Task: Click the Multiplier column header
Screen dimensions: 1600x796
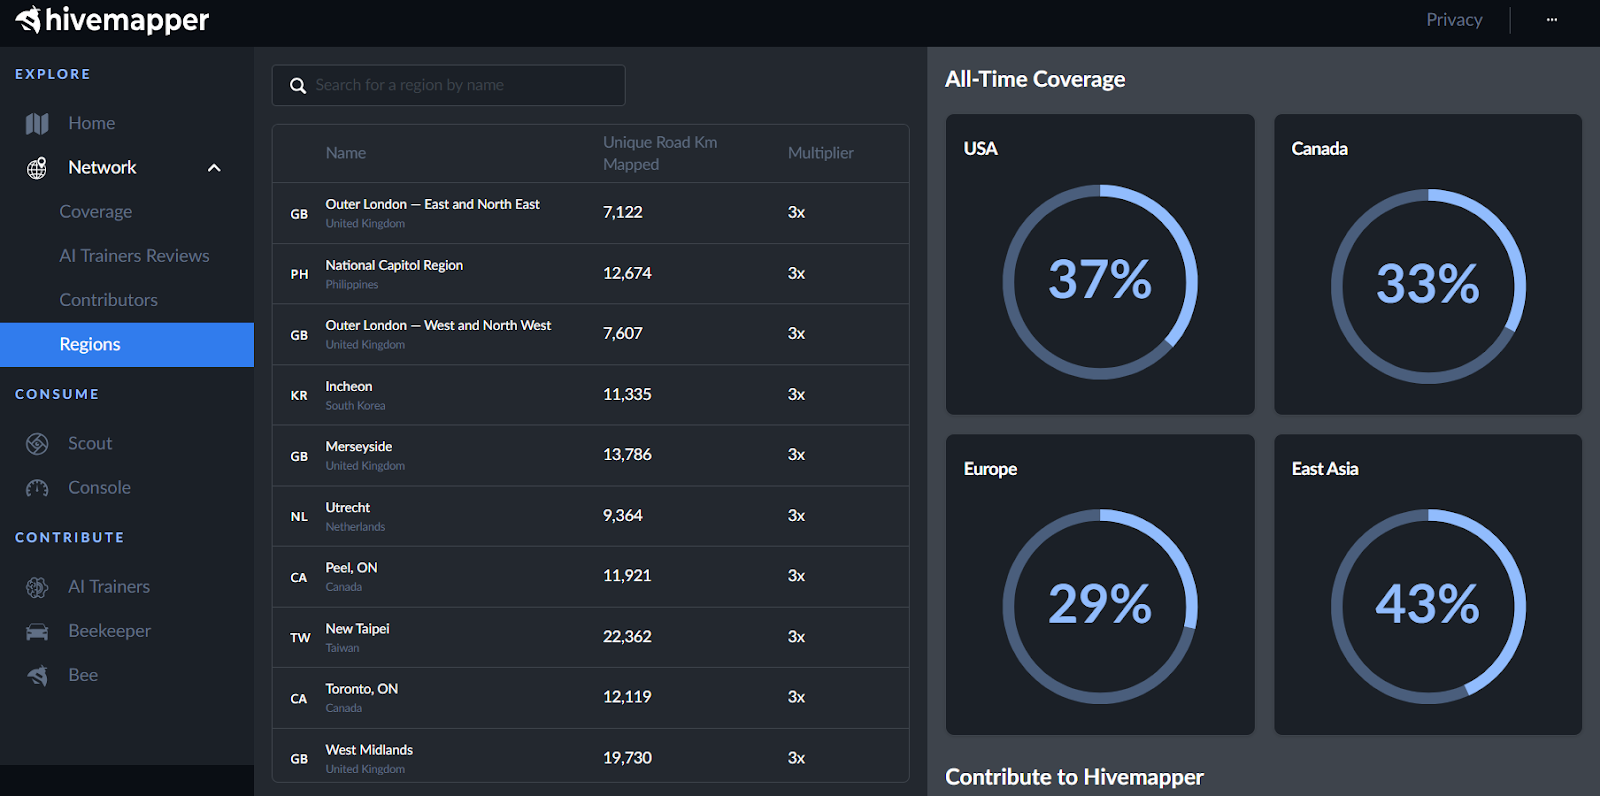Action: pyautogui.click(x=821, y=153)
